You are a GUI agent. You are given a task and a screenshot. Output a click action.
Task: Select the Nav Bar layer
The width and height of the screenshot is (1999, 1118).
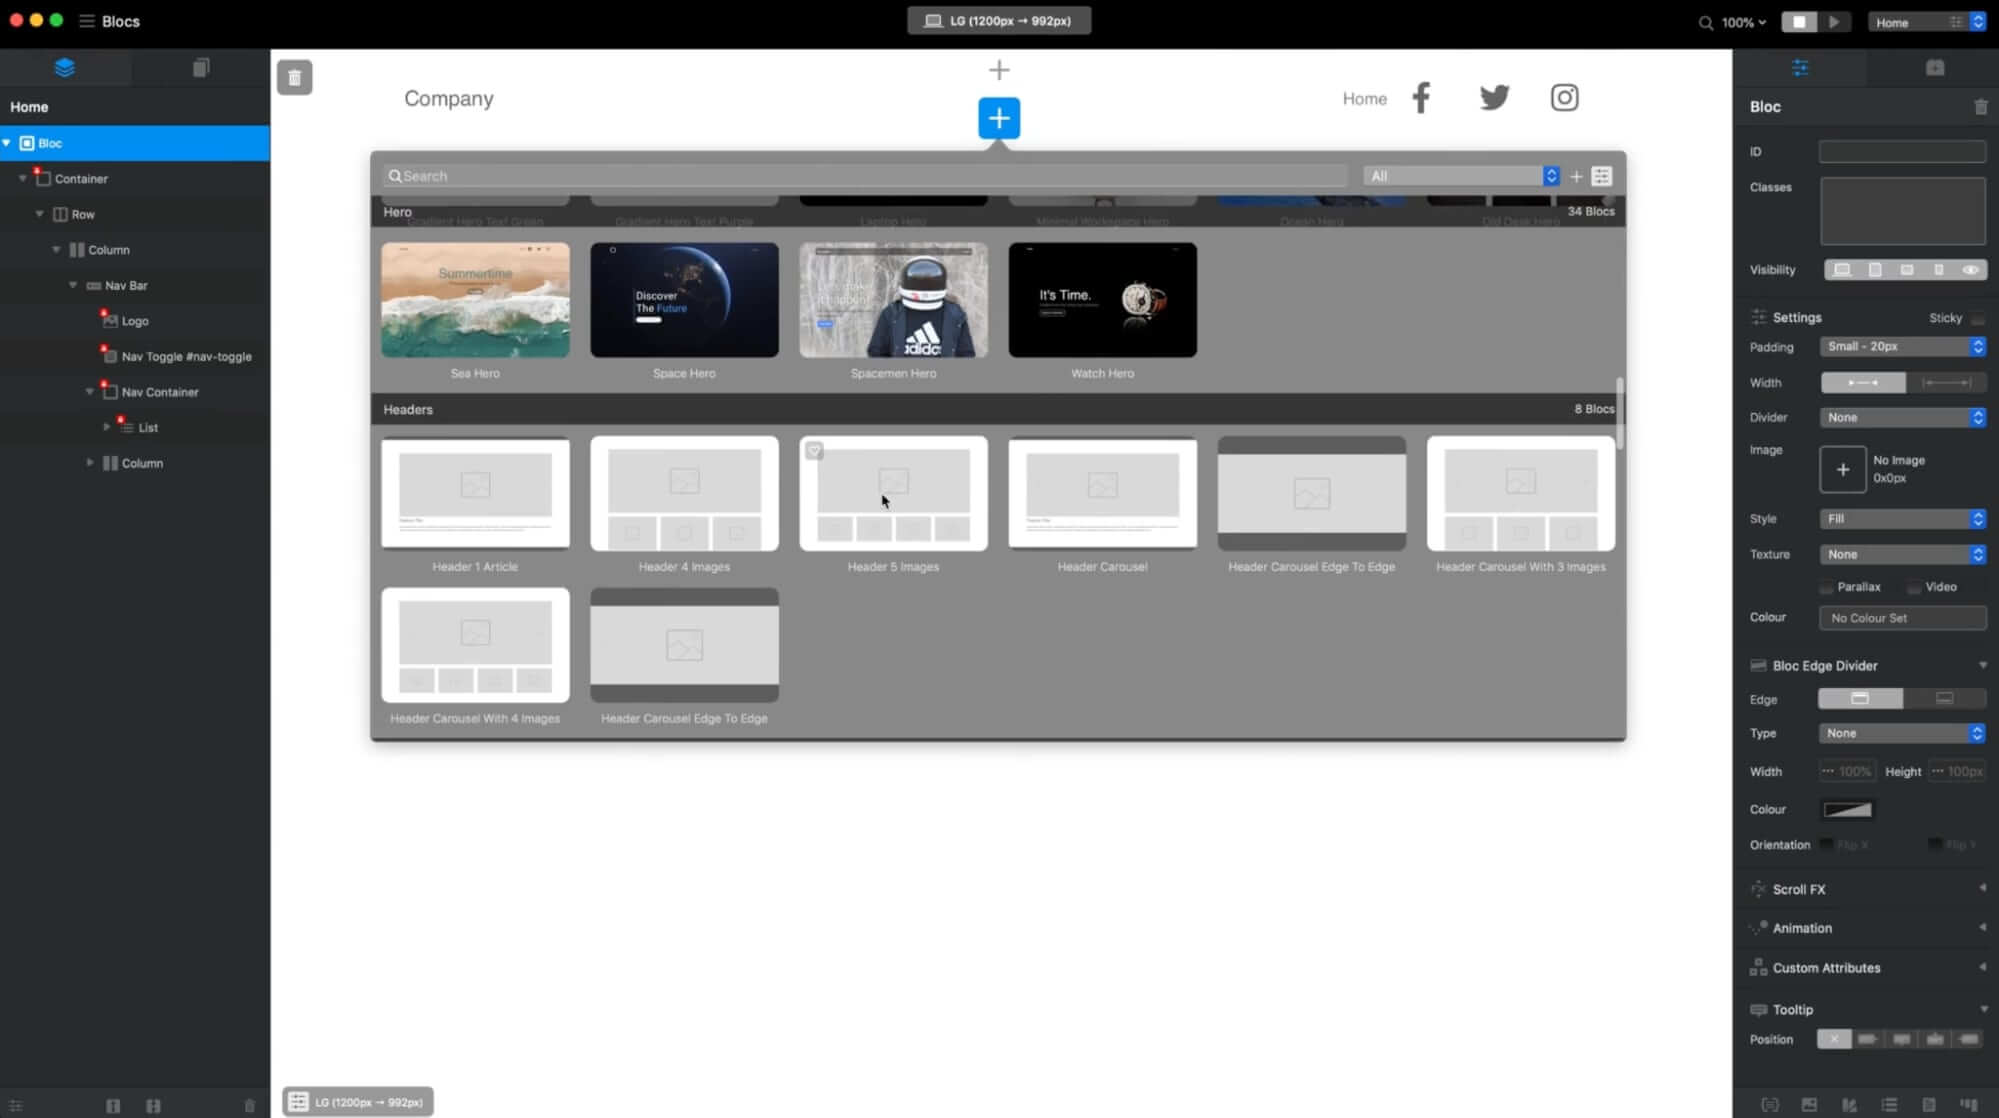coord(135,285)
